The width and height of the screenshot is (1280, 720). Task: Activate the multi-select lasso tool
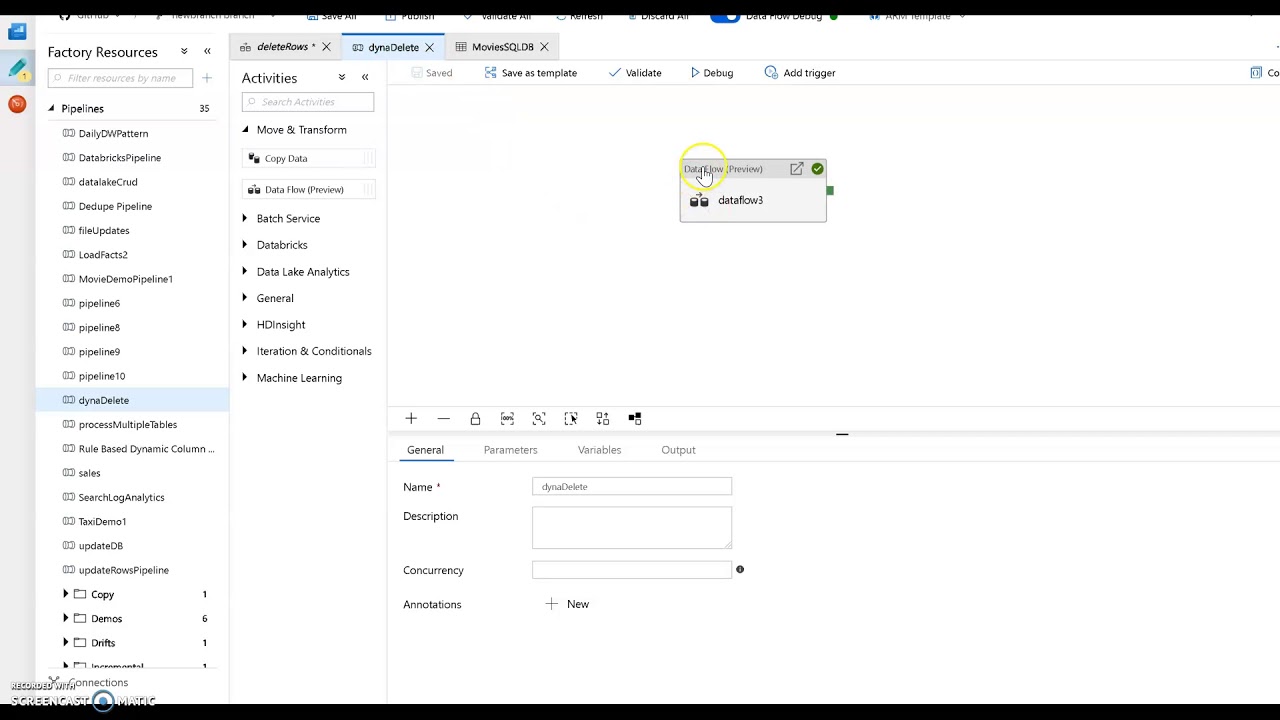pos(571,418)
